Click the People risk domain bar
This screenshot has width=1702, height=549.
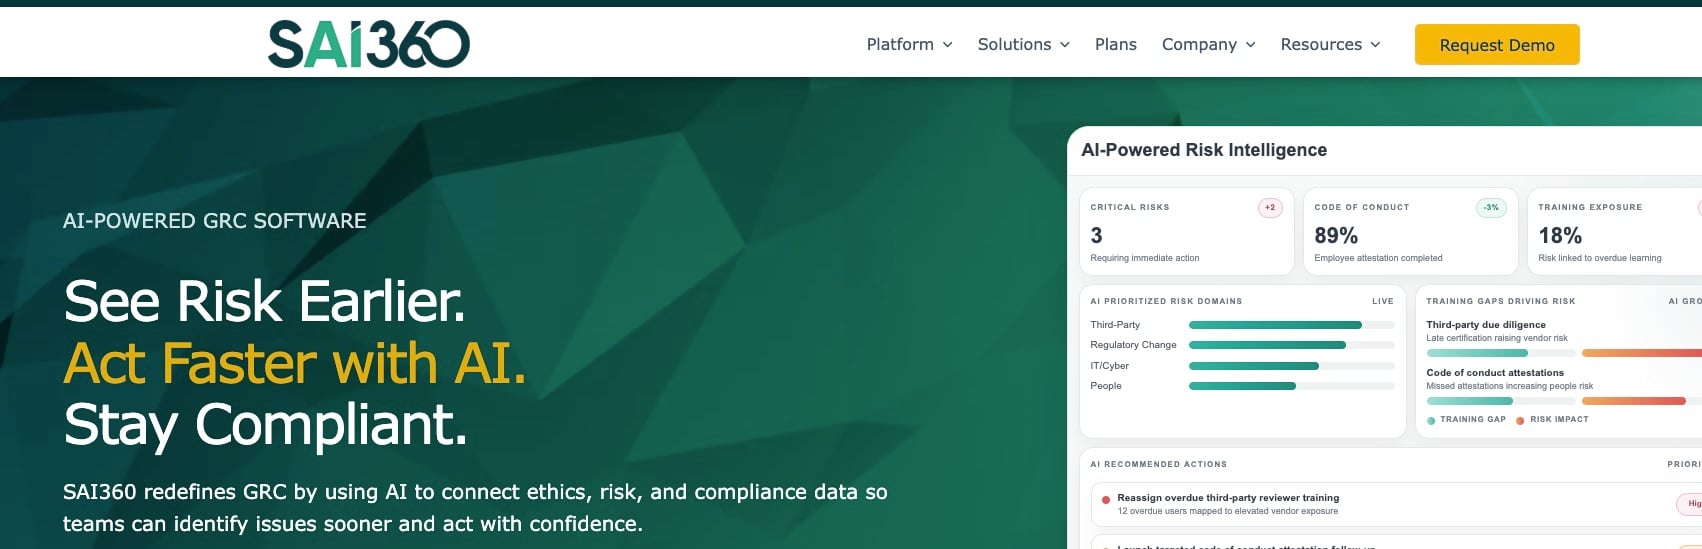click(1291, 386)
